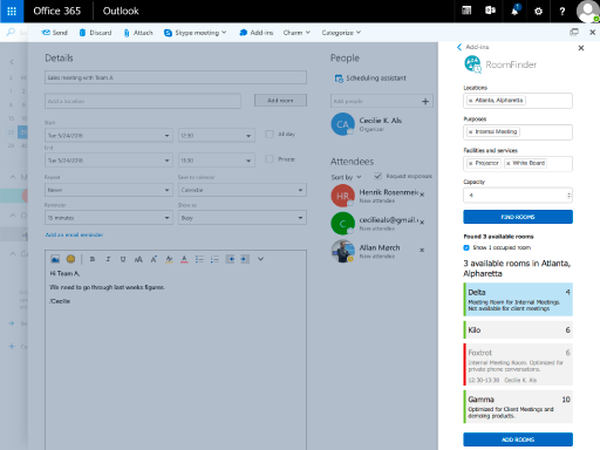600x450 pixels.
Task: Toggle the All day checkbox
Action: tap(270, 134)
